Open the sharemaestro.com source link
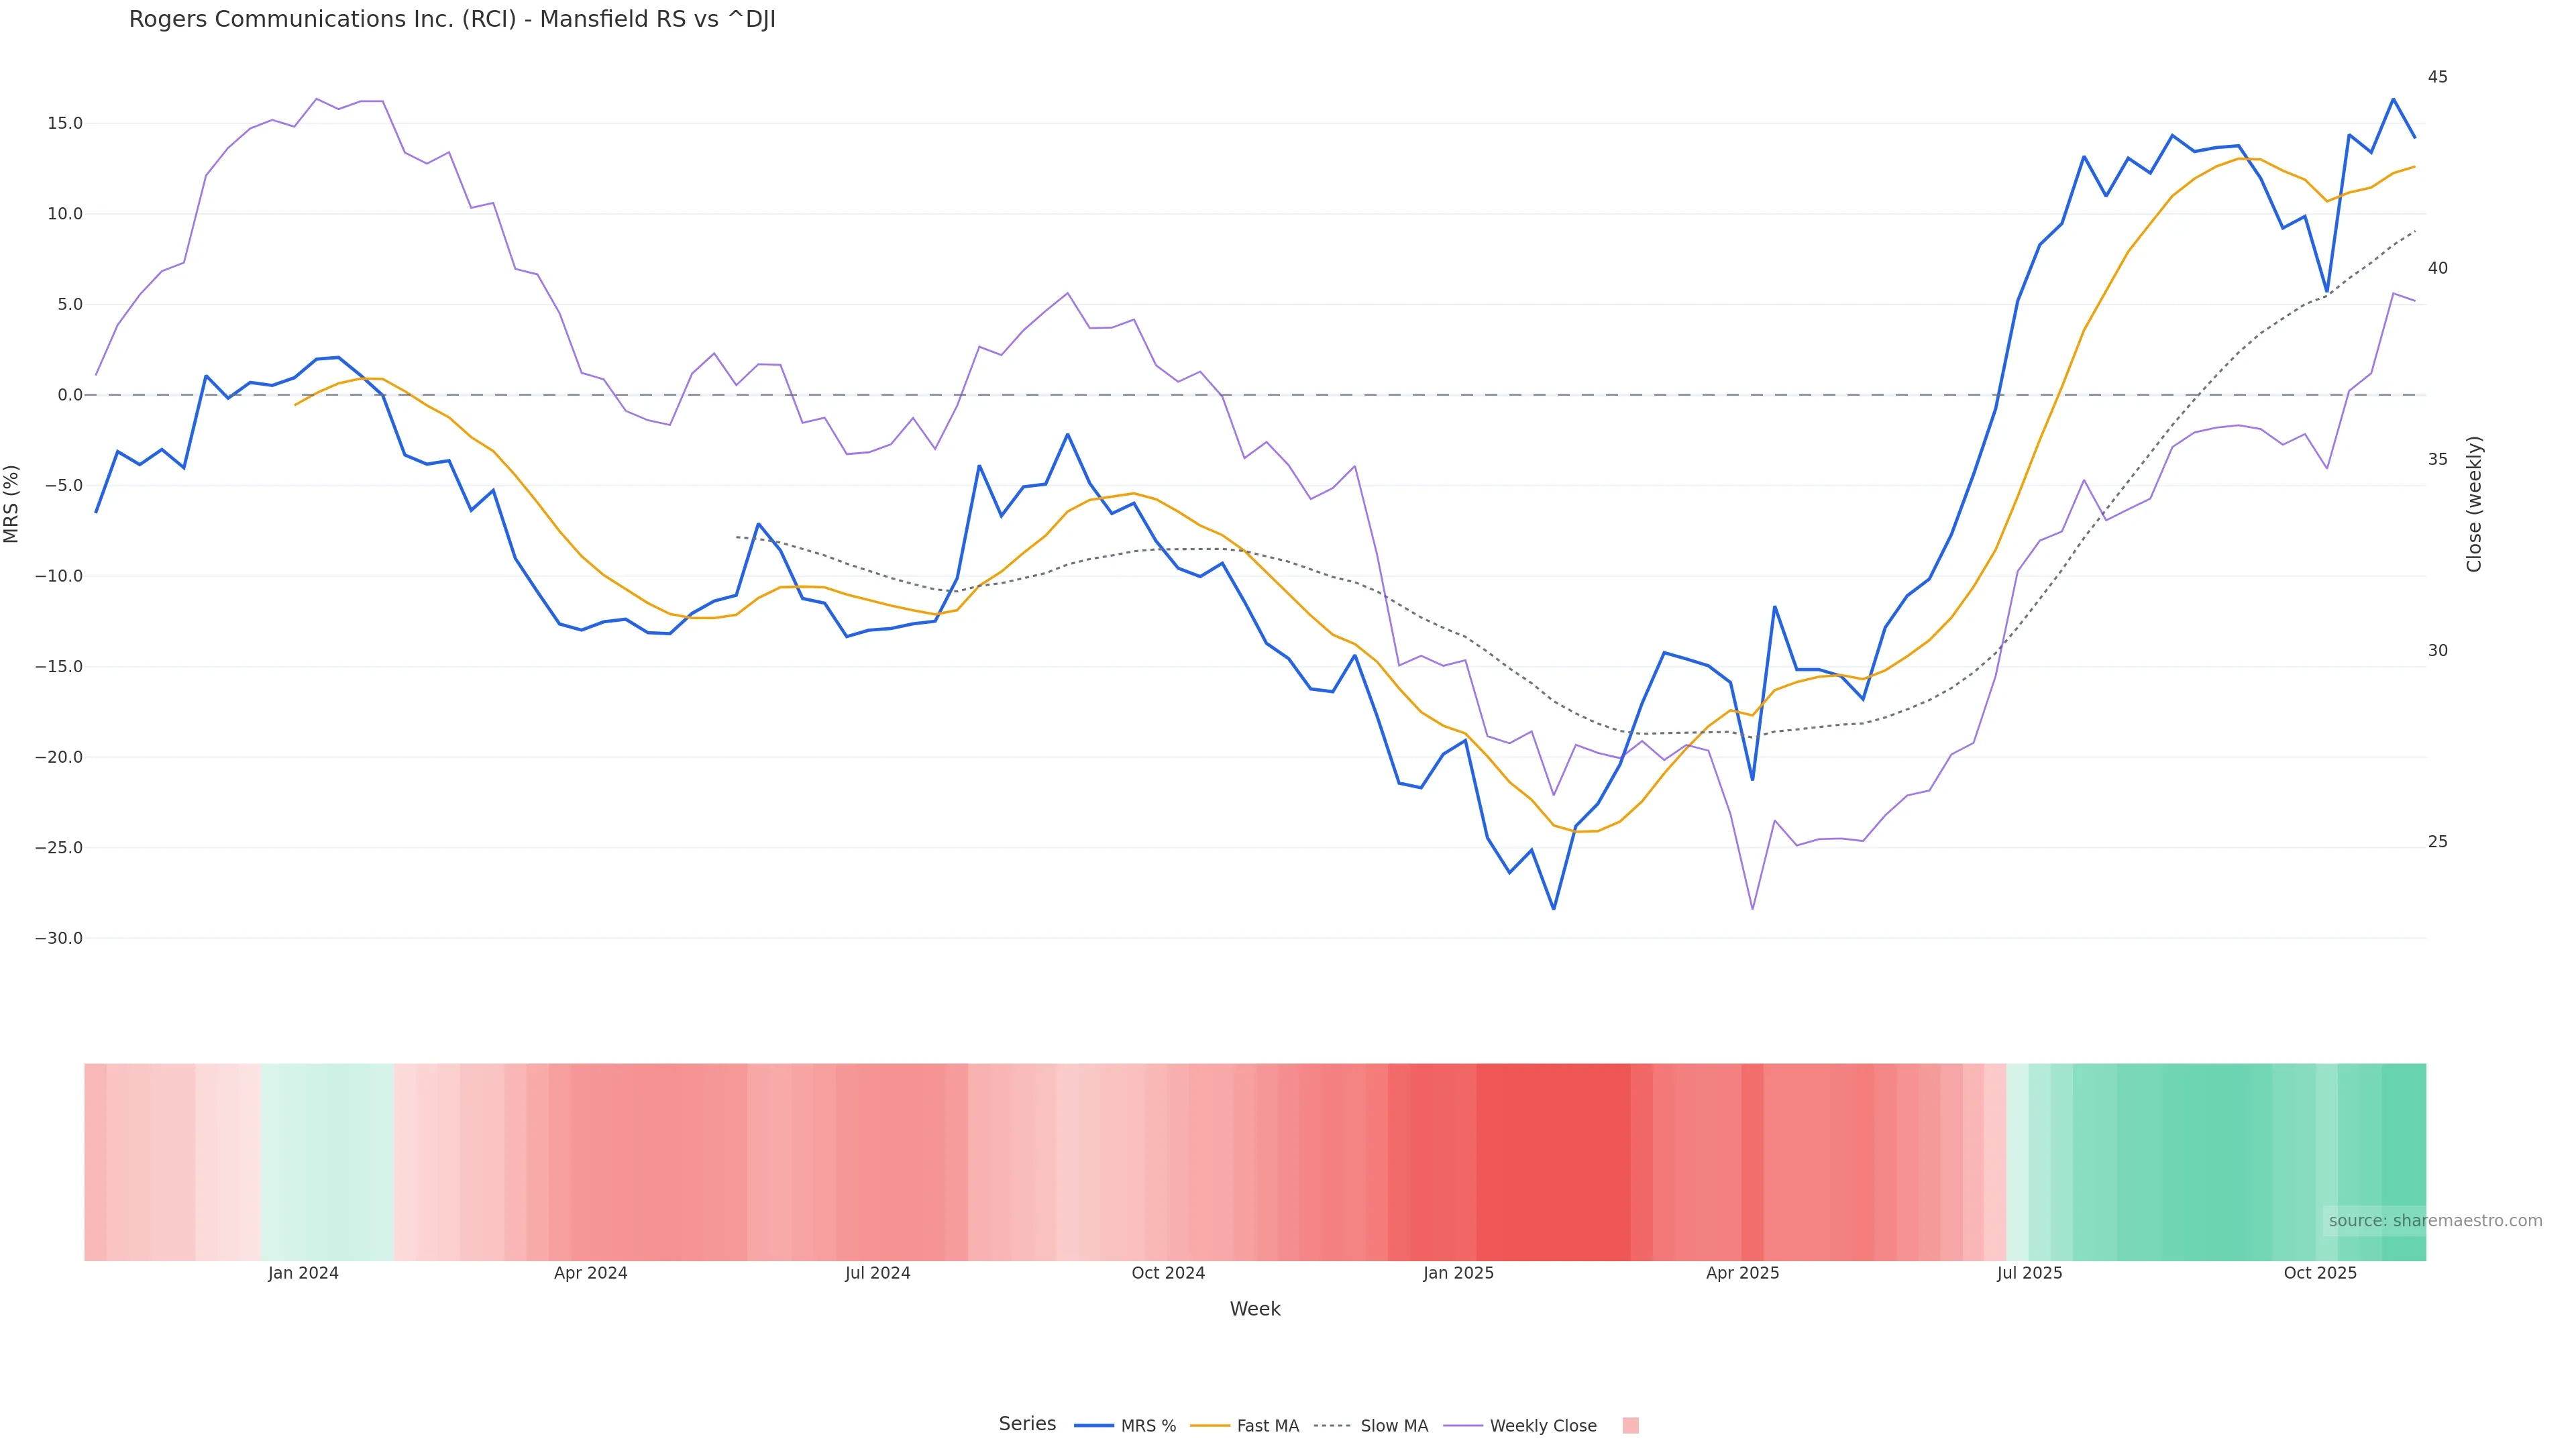The height and width of the screenshot is (1449, 2576). [2435, 1221]
